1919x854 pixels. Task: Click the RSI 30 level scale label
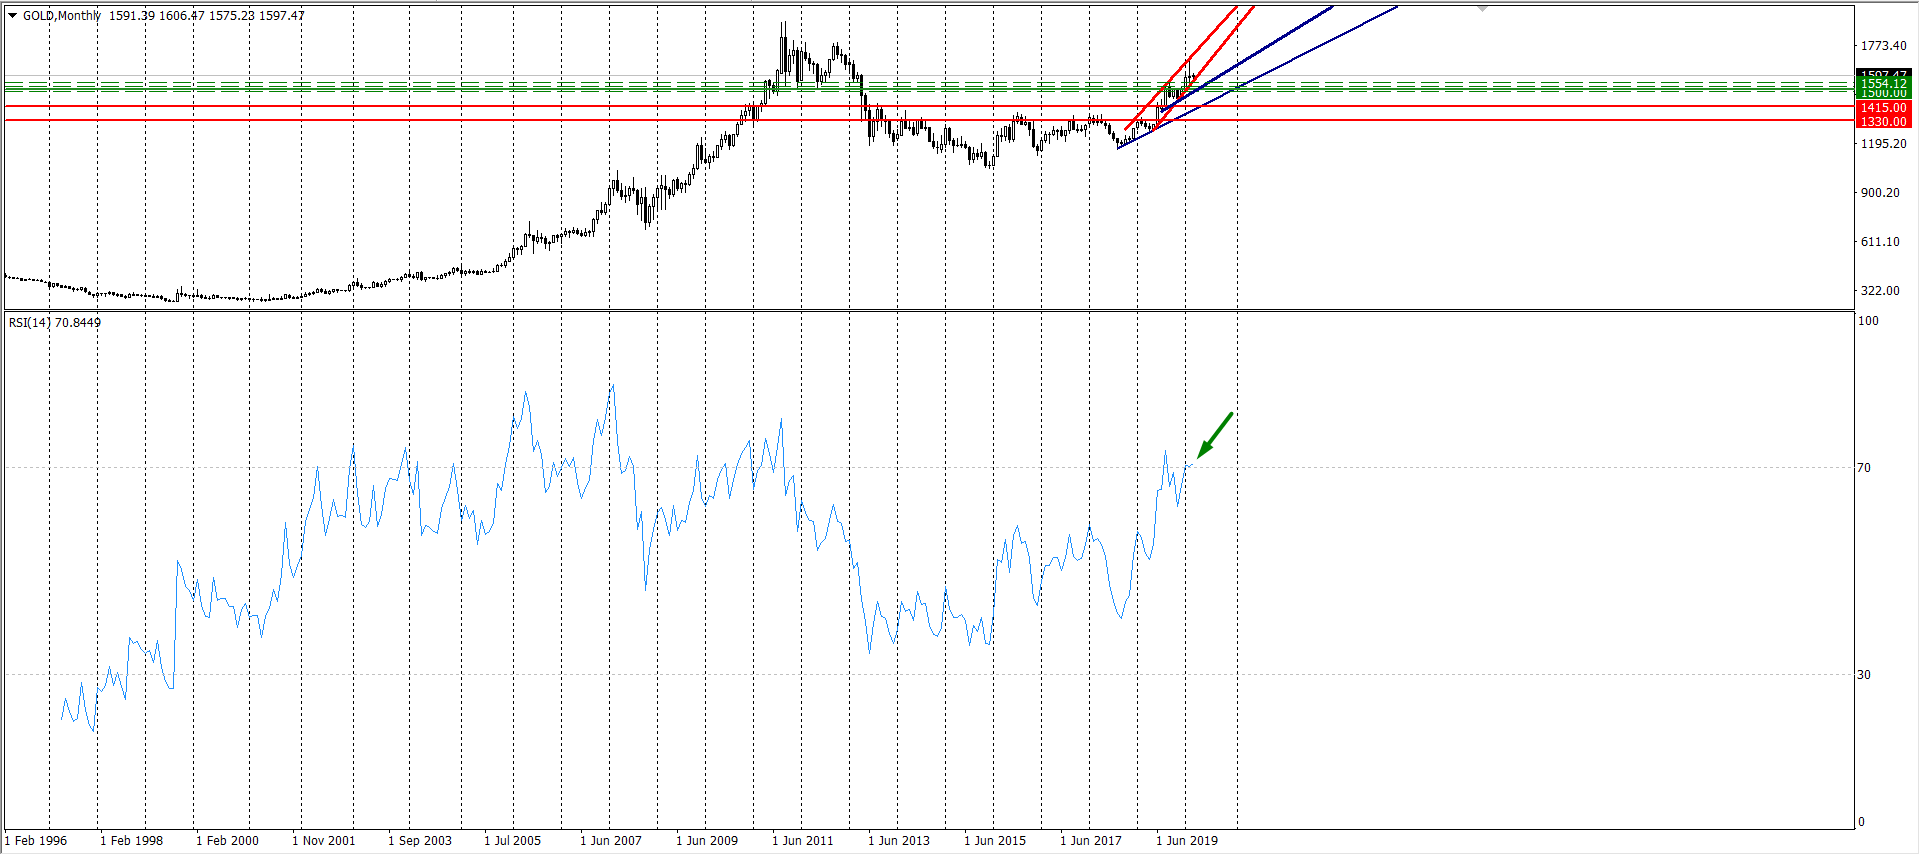pyautogui.click(x=1863, y=675)
